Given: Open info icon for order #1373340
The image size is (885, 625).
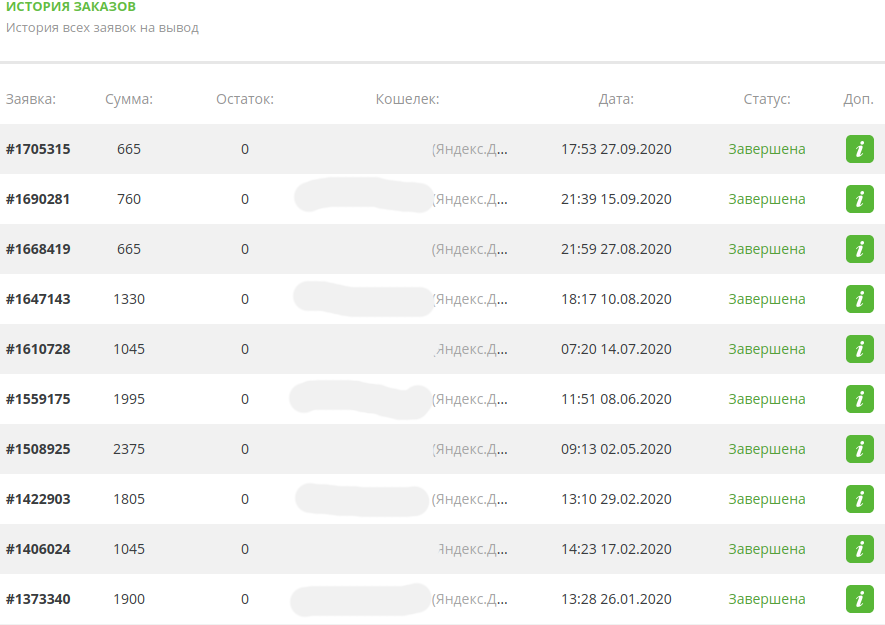Looking at the screenshot, I should pyautogui.click(x=859, y=599).
